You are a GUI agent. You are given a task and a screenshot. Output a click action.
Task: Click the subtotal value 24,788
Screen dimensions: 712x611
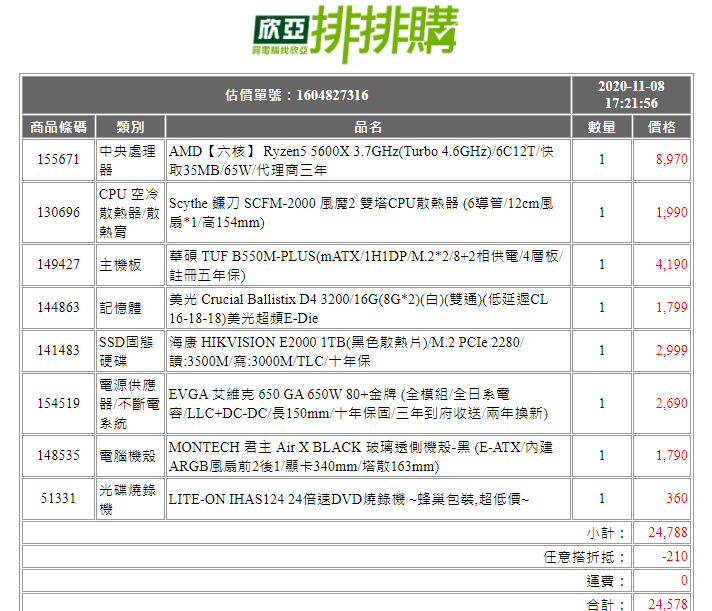point(668,532)
